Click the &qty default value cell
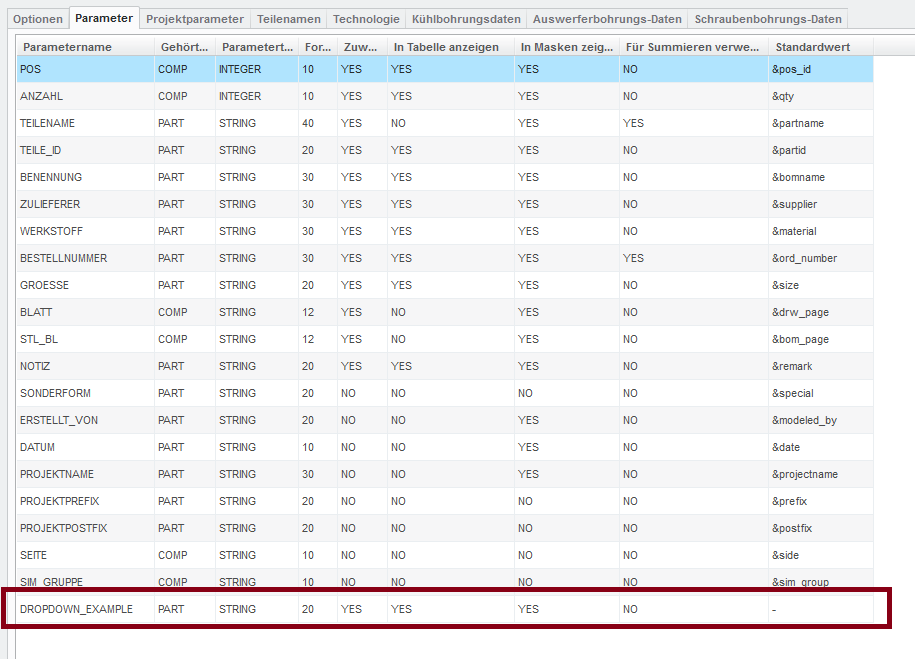Viewport: 915px width, 659px height. coord(821,96)
